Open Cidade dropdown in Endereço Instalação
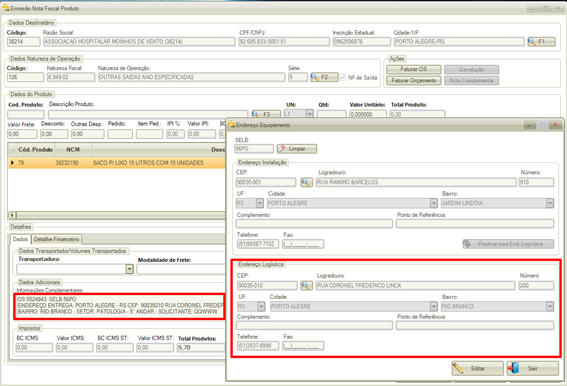 tap(434, 203)
